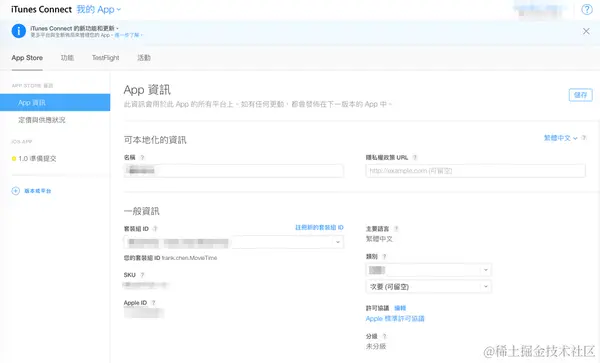Open the 1.0 準備提交 version entry

37,159
